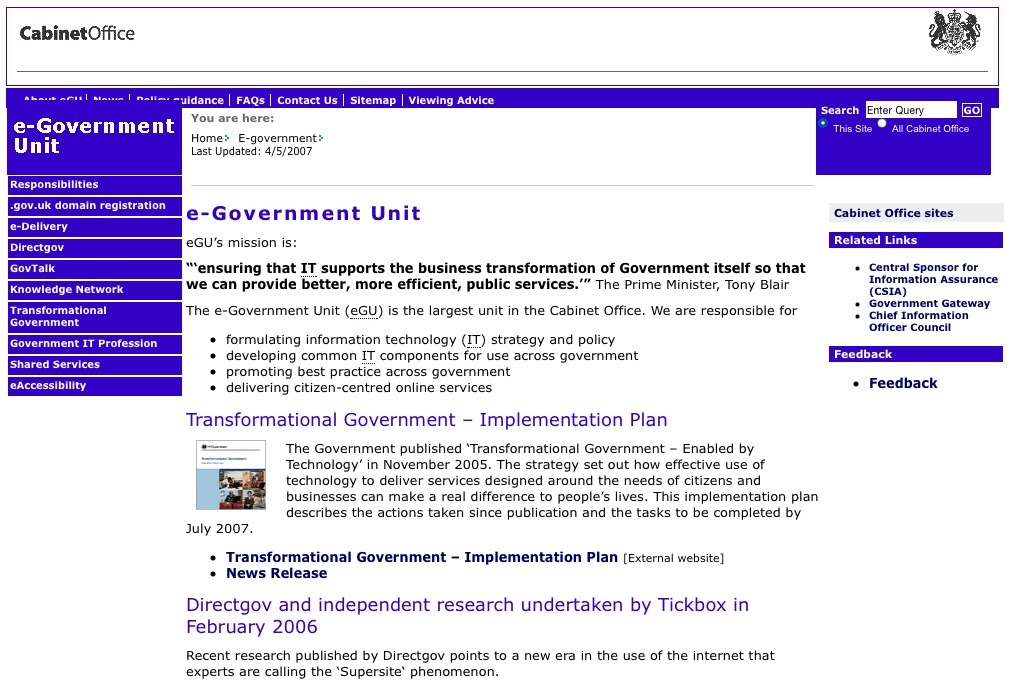This screenshot has height=684, width=1020.
Task: Open Responsibilities in the sidebar
Action: coord(94,185)
